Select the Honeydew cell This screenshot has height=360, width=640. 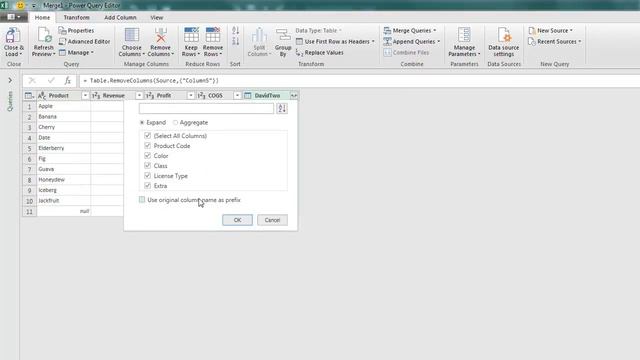(x=63, y=180)
